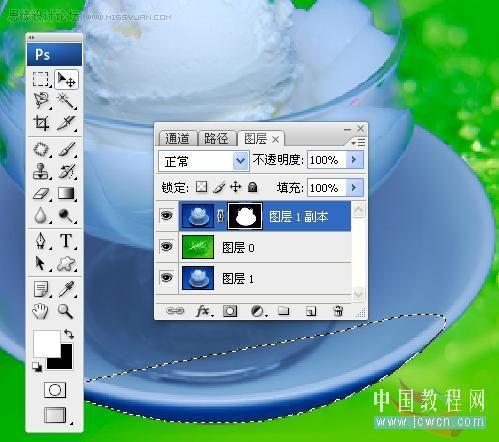Click the 图层 1 layer thumbnail
499x442 pixels.
(198, 278)
